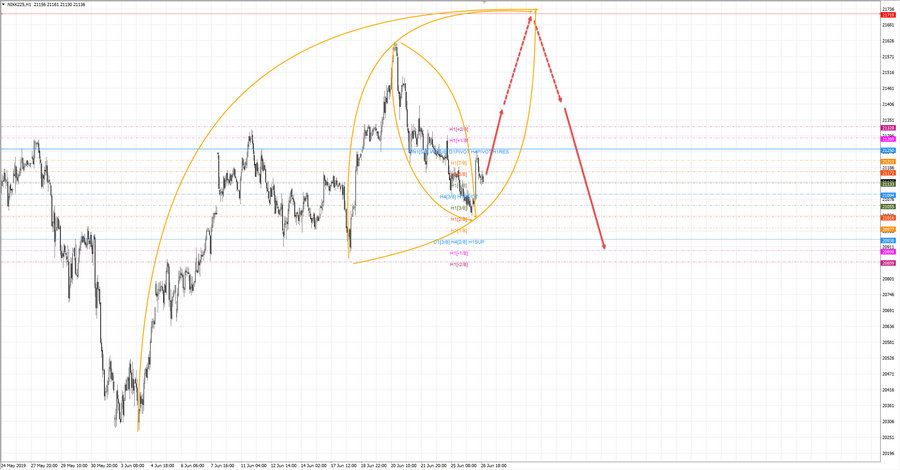This screenshot has width=900, height=470.
Task: Select the blue 20938 price tag
Action: coord(888,240)
